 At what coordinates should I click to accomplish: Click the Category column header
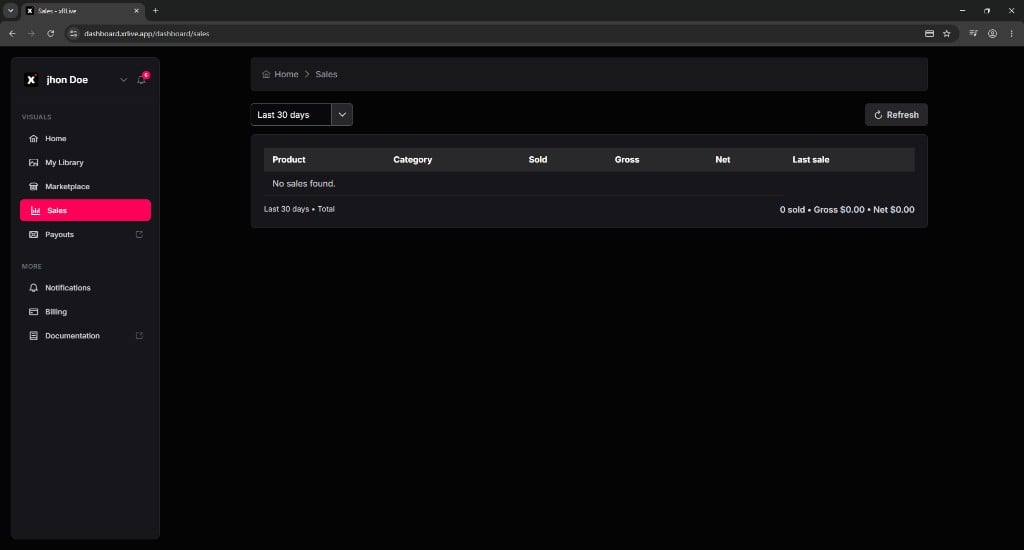tap(413, 160)
